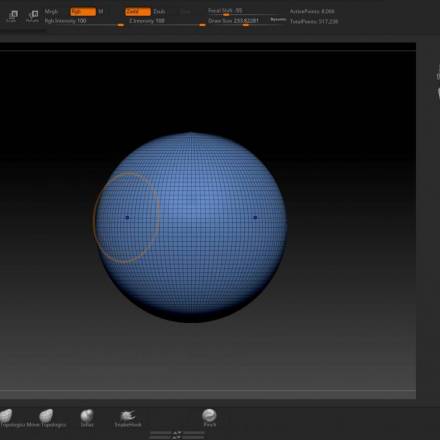Viewport: 440px width, 440px height.
Task: Click the ActivePoints readout
Action: coord(312,11)
